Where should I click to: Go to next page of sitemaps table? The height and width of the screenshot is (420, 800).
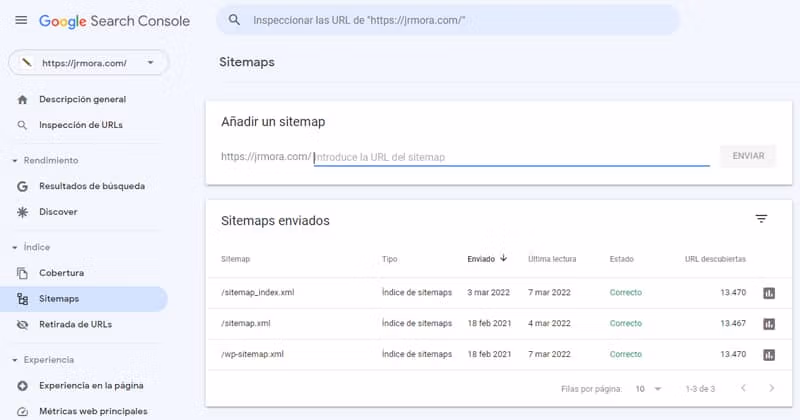pos(771,388)
